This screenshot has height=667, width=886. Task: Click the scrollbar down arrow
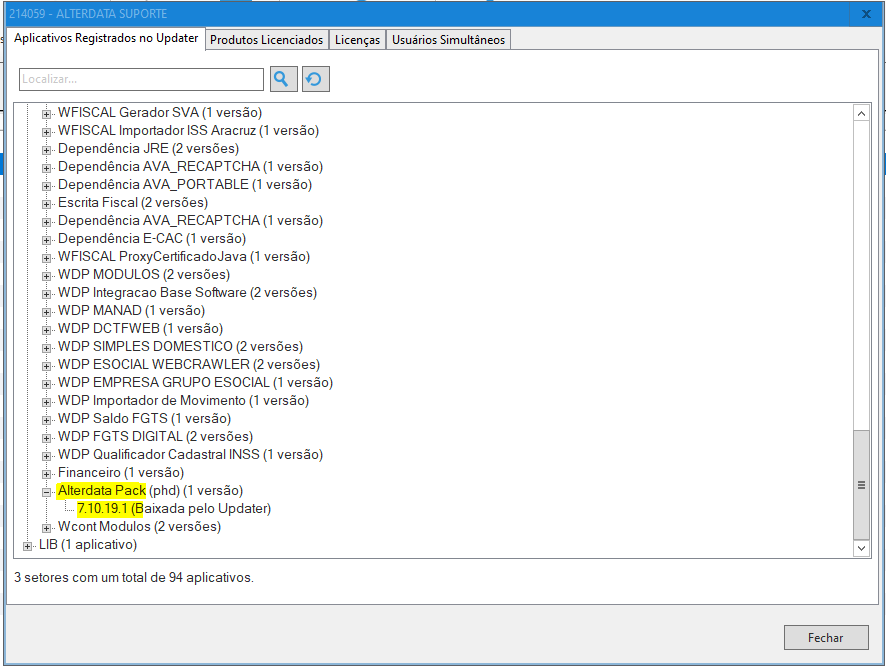[x=861, y=548]
